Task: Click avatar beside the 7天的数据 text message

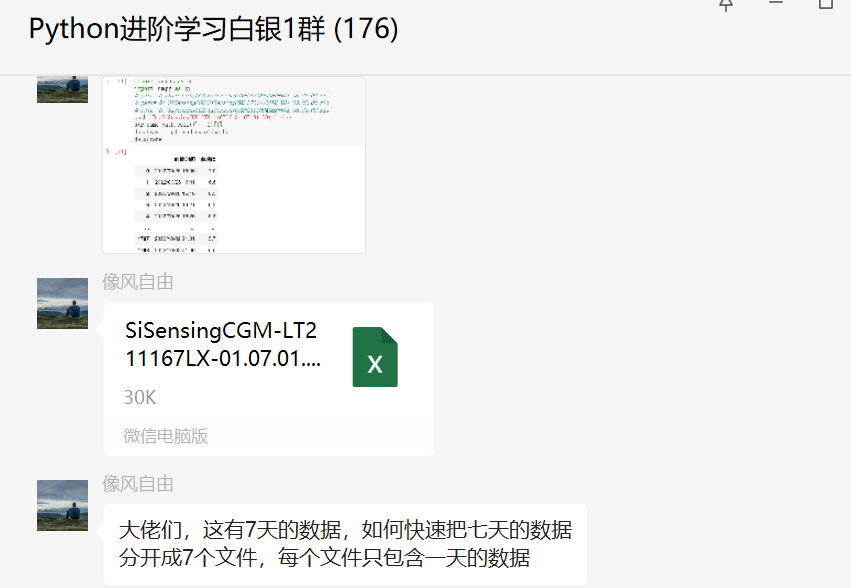Action: [62, 505]
